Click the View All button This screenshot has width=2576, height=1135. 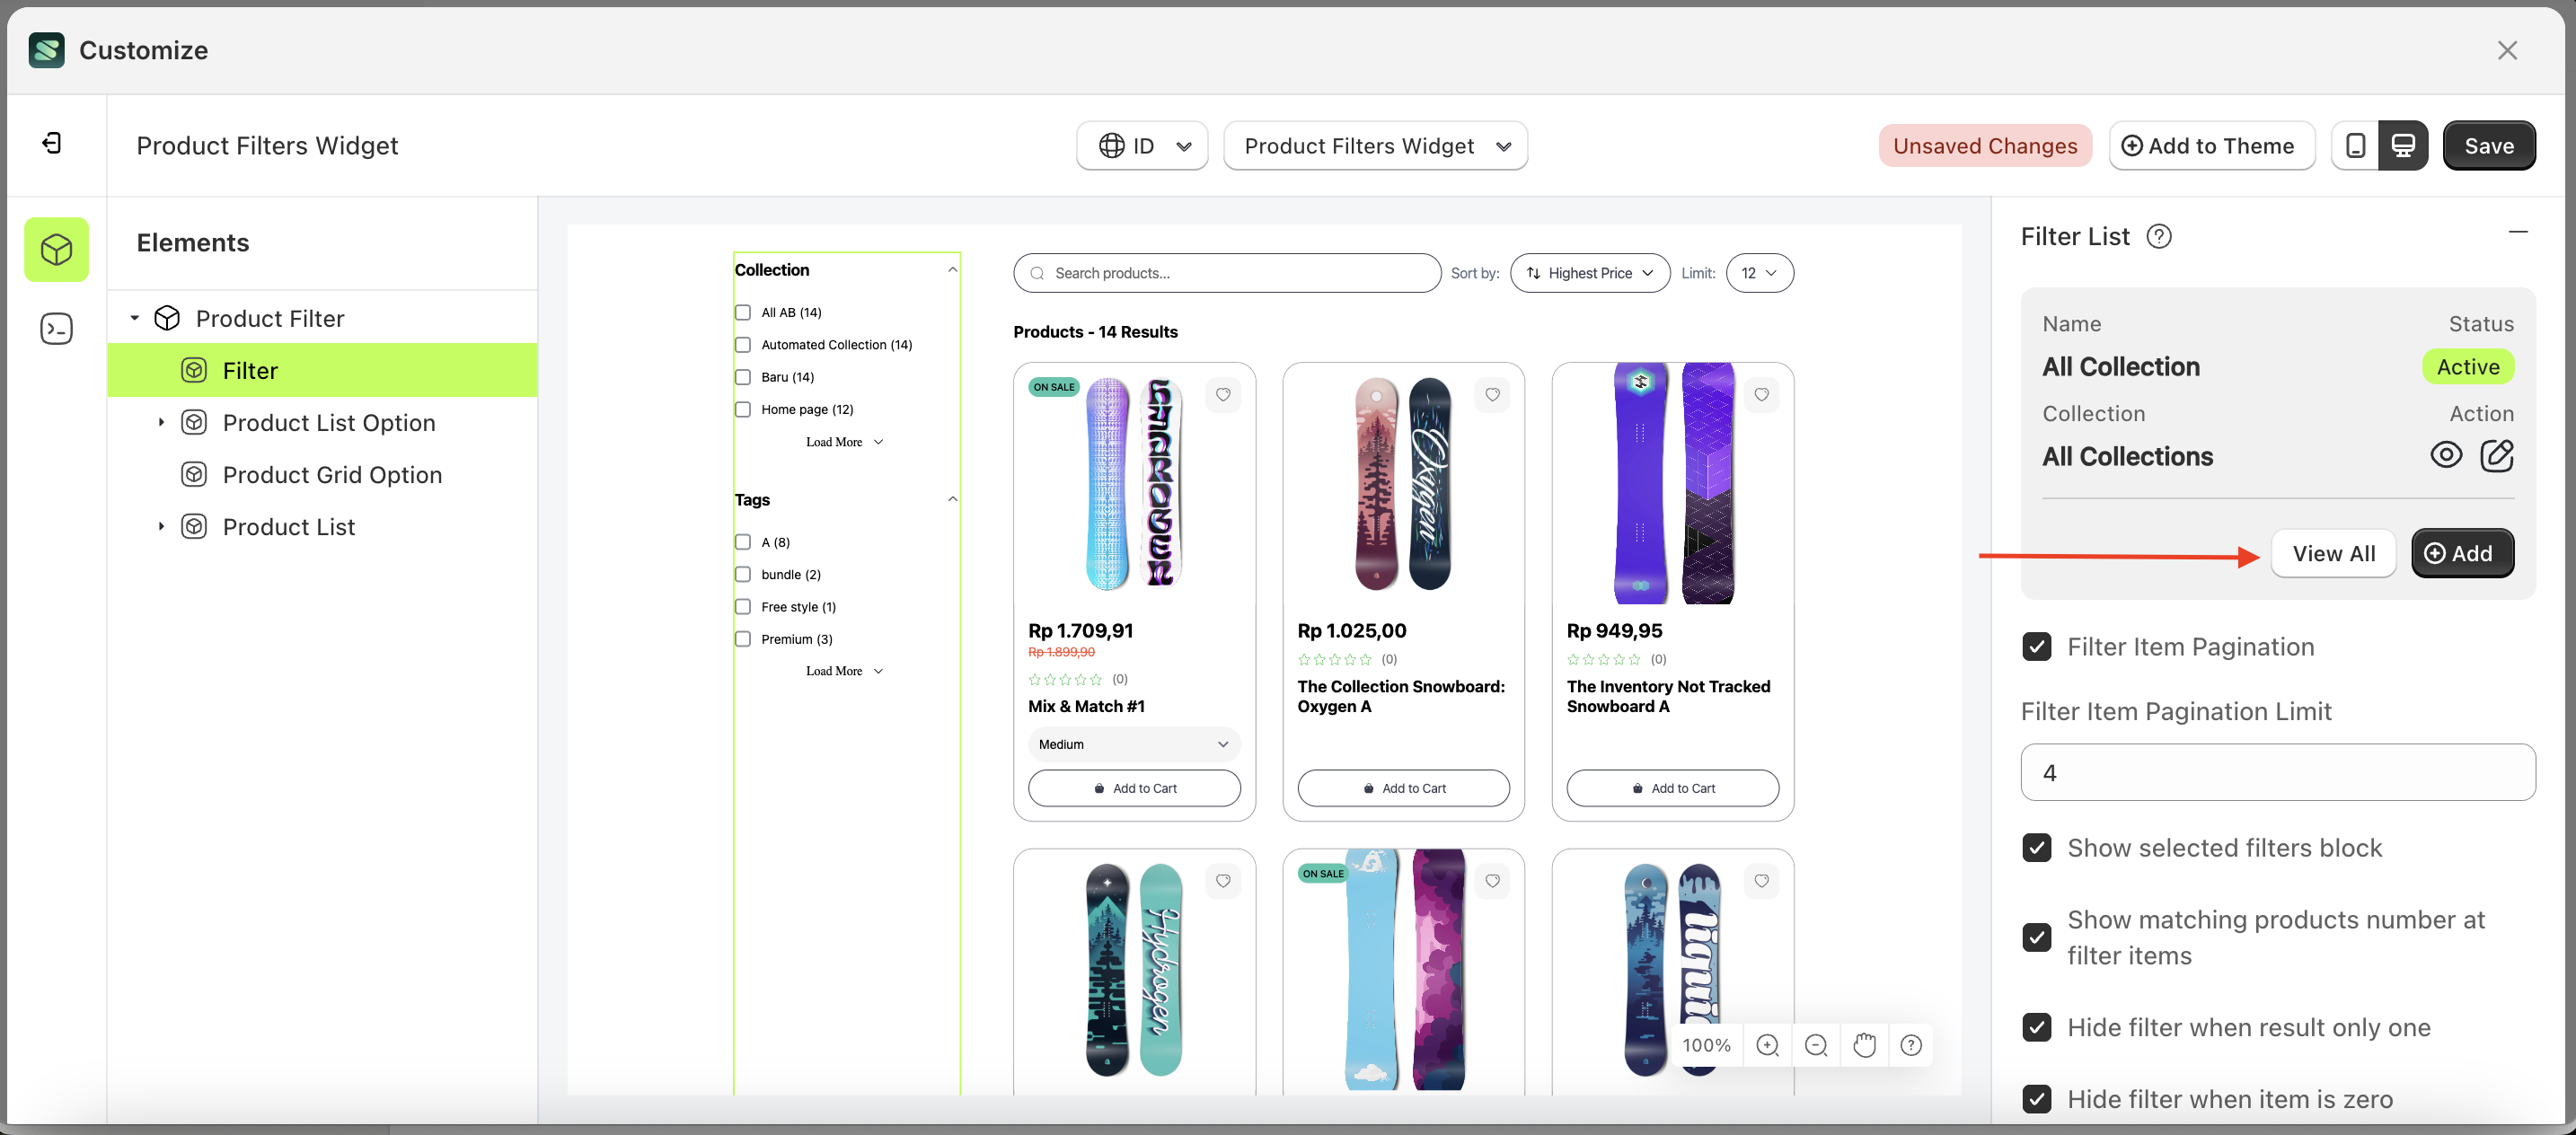tap(2334, 553)
